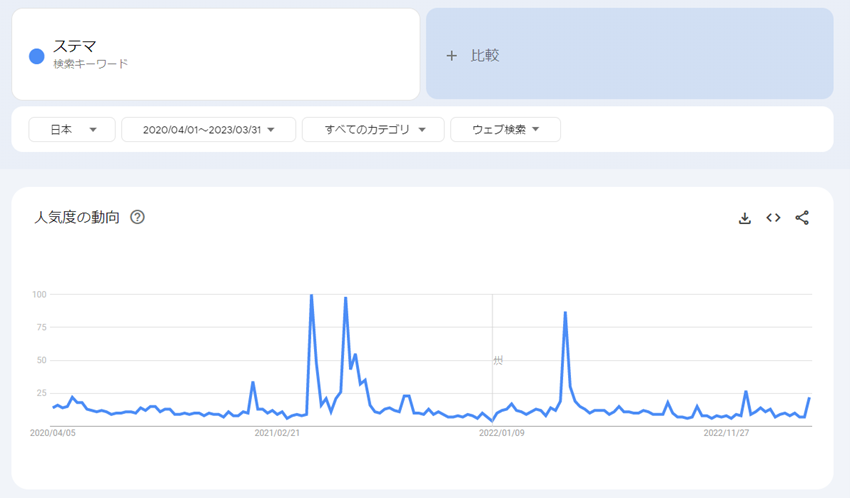This screenshot has height=498, width=850.
Task: Click the note marker on the chart line
Action: coord(497,360)
